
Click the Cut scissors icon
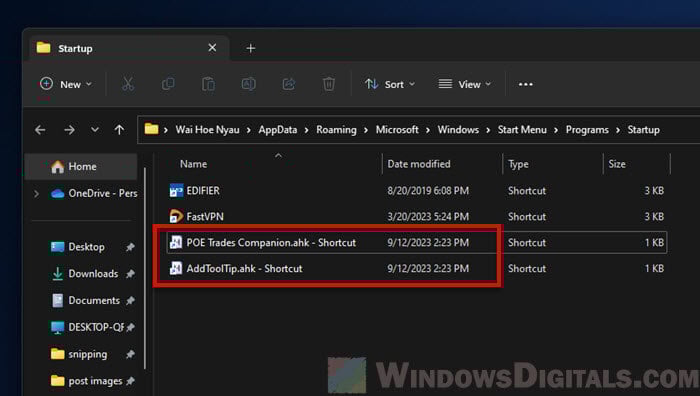[128, 84]
